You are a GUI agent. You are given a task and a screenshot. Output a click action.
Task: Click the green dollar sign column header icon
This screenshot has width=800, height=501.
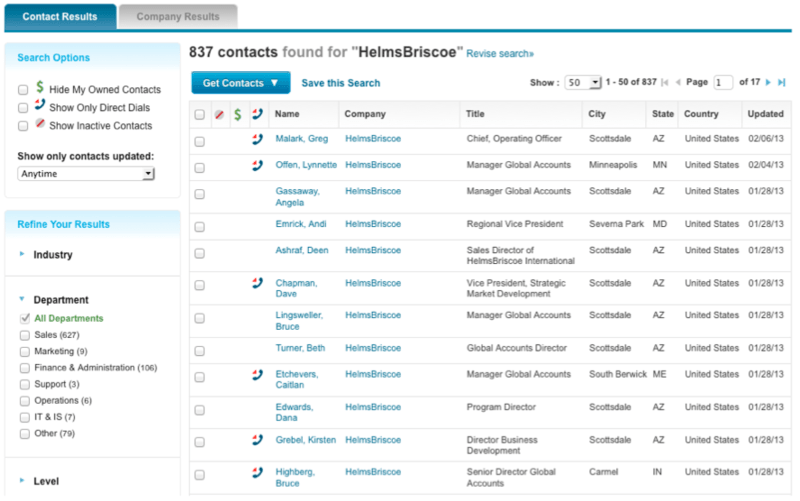[238, 115]
